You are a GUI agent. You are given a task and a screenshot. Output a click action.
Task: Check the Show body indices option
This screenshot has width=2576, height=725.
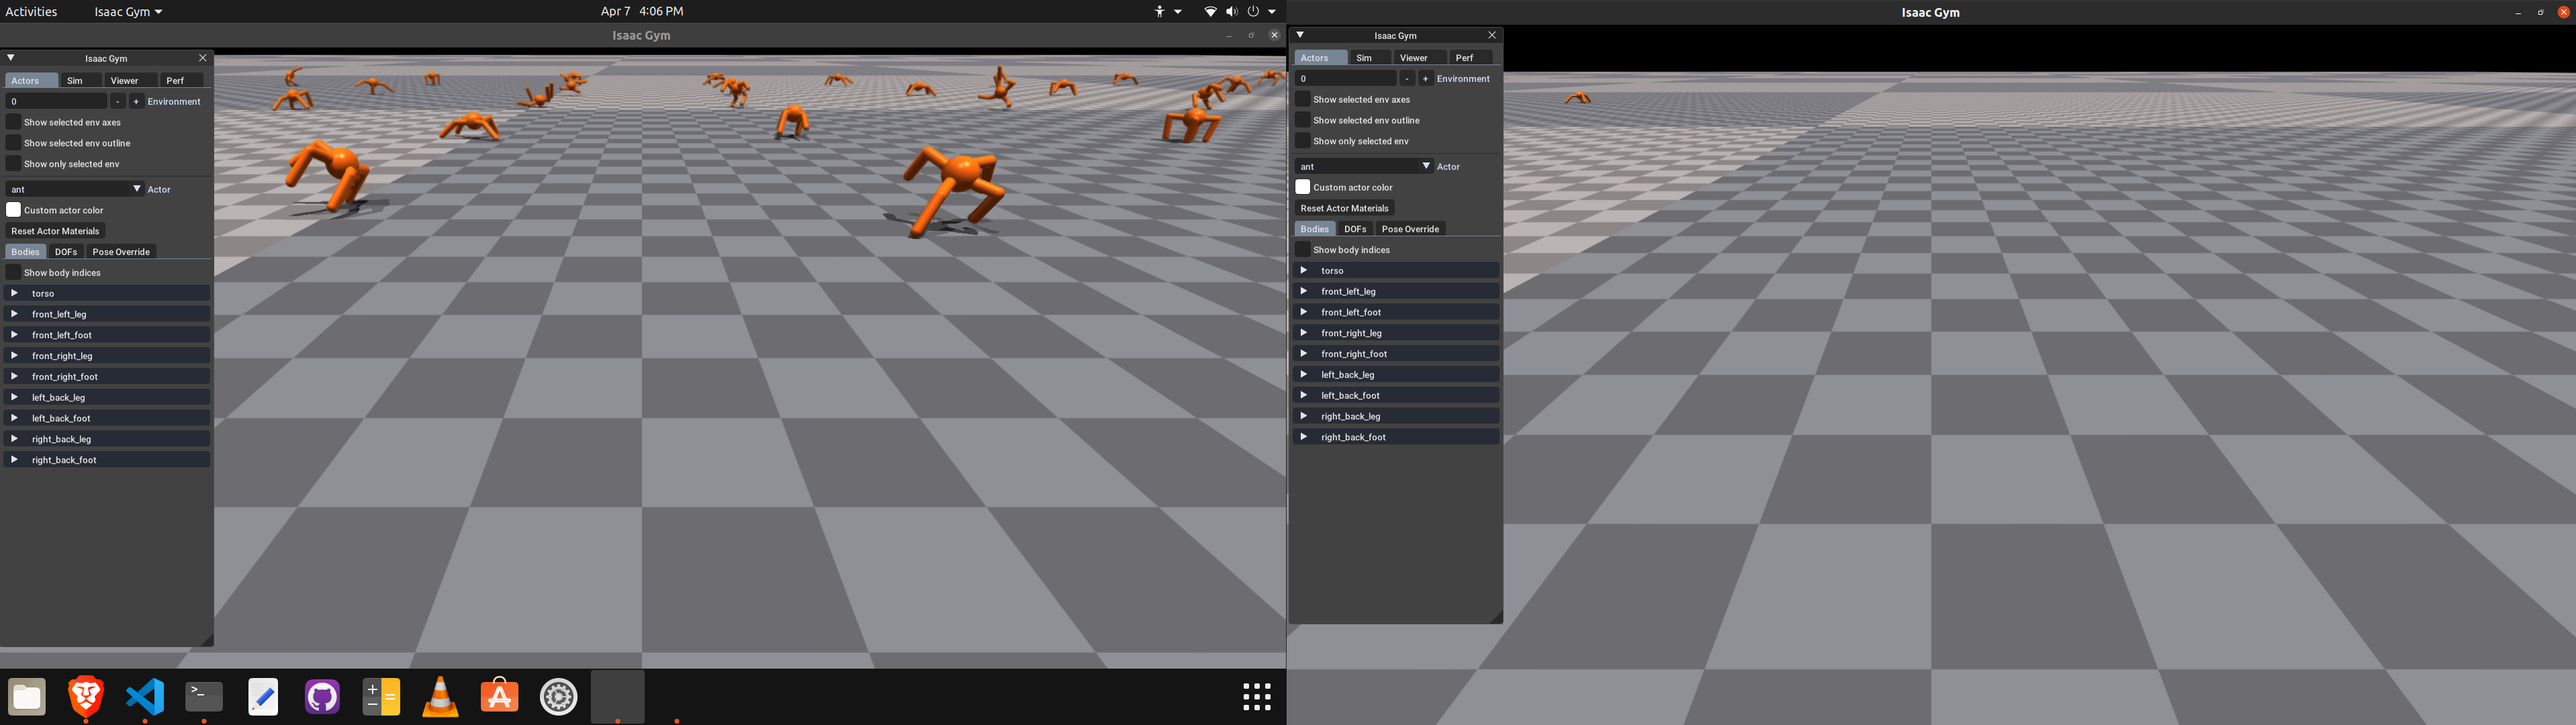(14, 271)
